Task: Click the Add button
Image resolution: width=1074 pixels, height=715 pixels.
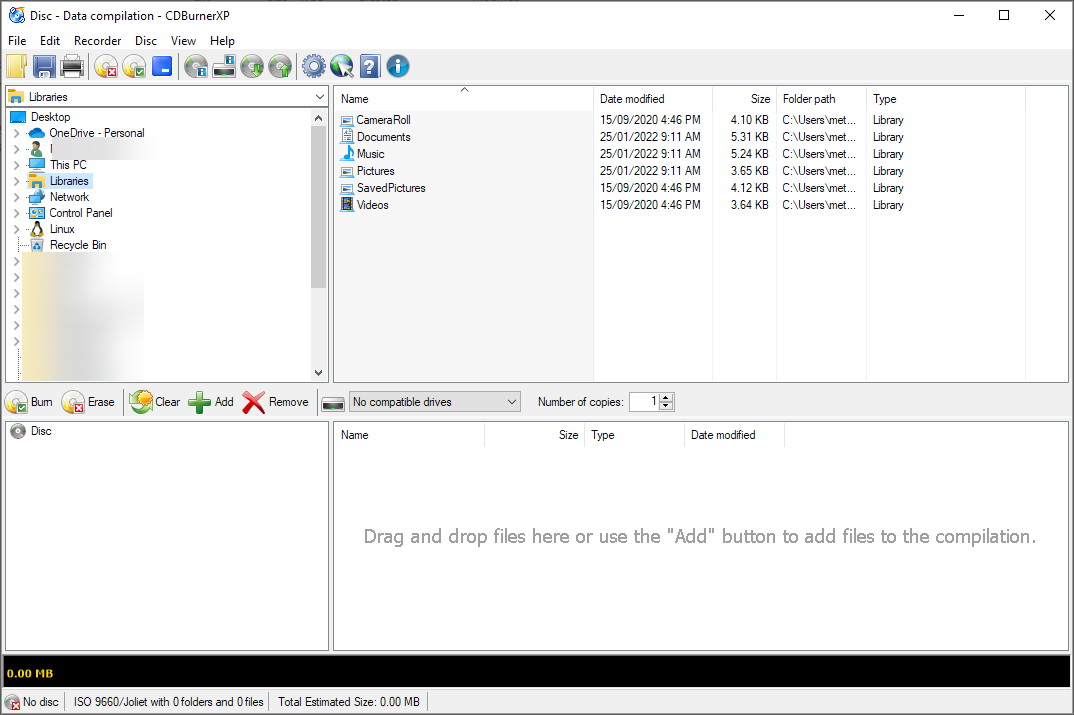Action: (x=211, y=402)
